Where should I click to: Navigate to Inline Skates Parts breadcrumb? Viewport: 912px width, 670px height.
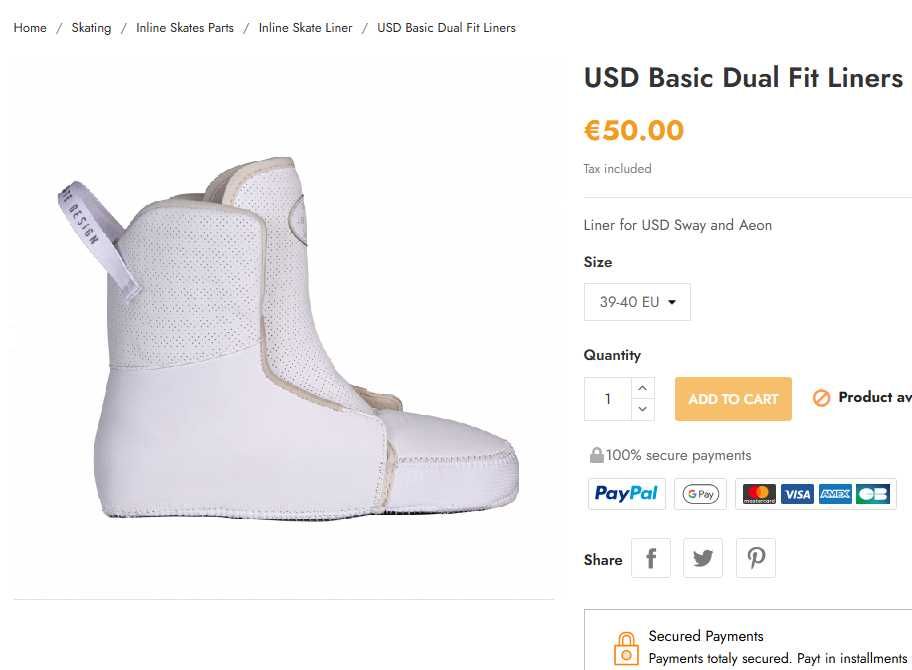click(185, 28)
